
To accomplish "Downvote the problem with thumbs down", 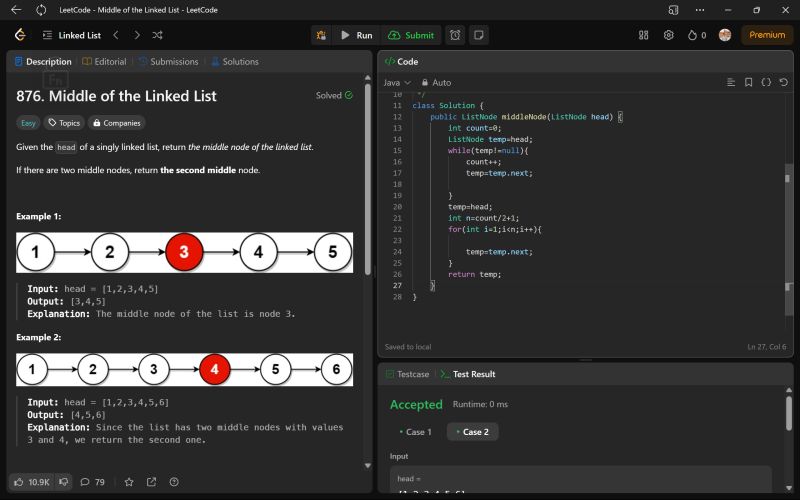I will click(x=64, y=482).
